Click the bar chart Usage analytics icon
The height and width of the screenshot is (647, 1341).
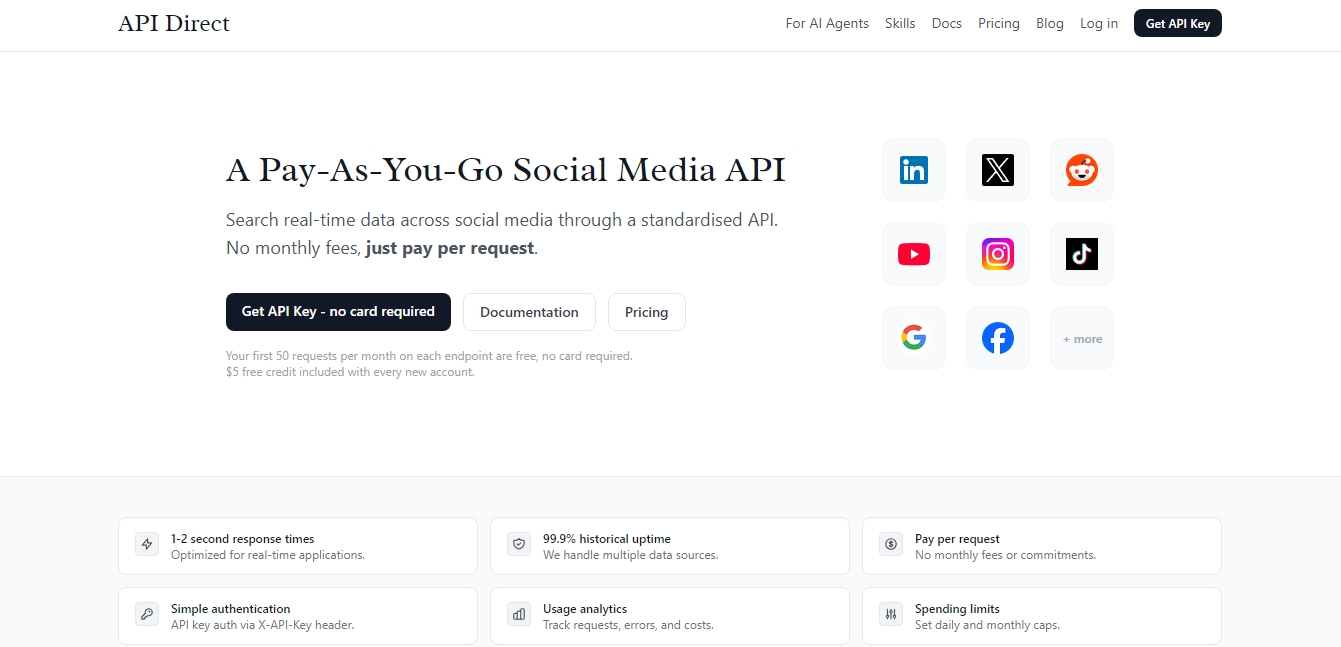coord(519,615)
